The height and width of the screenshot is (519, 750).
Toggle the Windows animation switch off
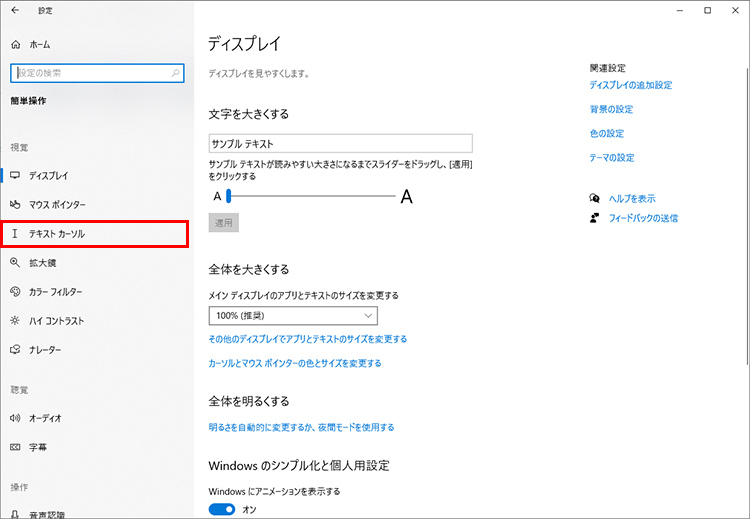point(222,509)
